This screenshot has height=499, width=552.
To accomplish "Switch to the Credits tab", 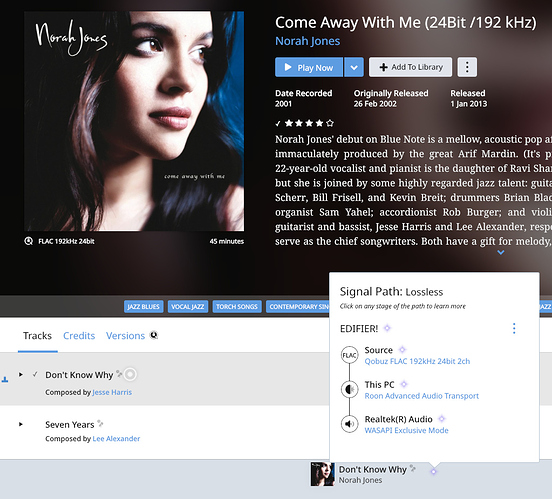I will [79, 336].
